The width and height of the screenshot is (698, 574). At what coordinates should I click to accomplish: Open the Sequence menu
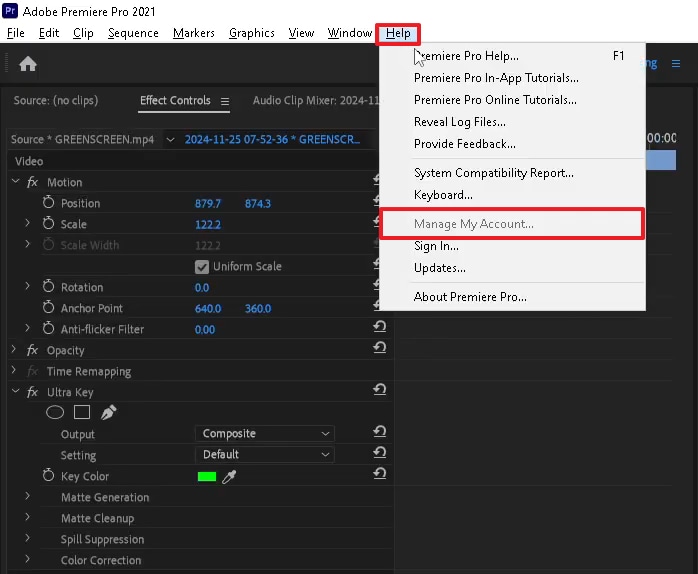[133, 33]
